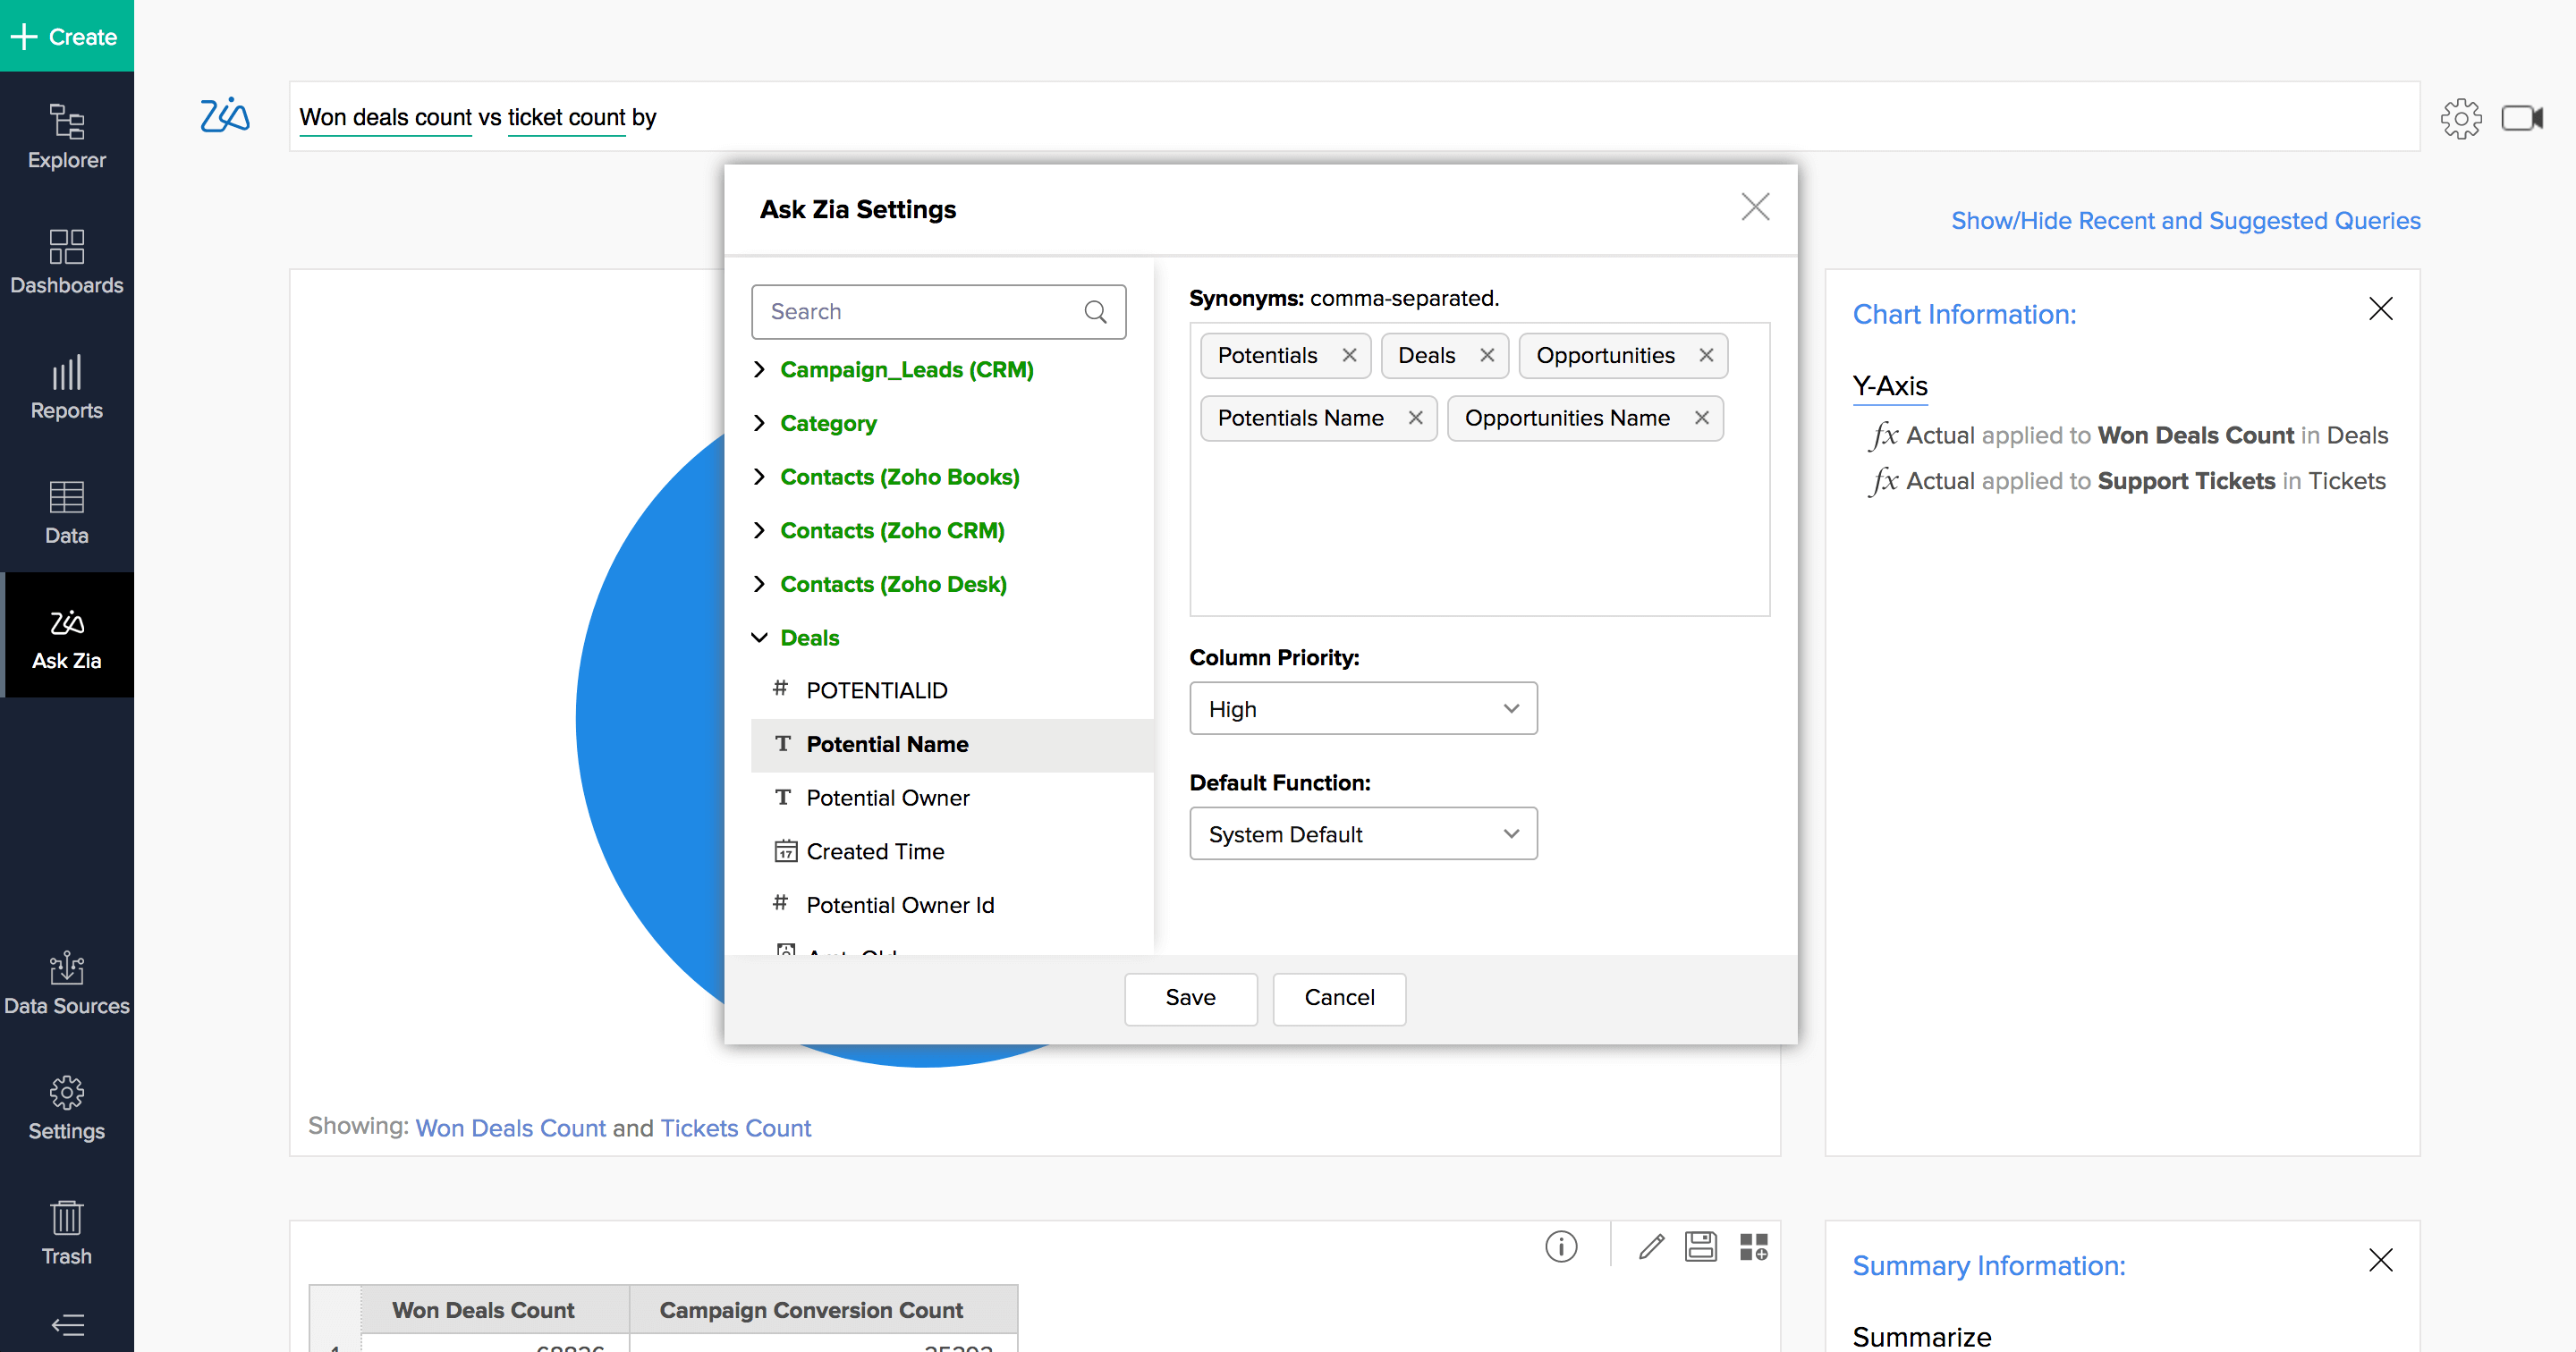Open the Column Priority dropdown

pyautogui.click(x=1362, y=708)
